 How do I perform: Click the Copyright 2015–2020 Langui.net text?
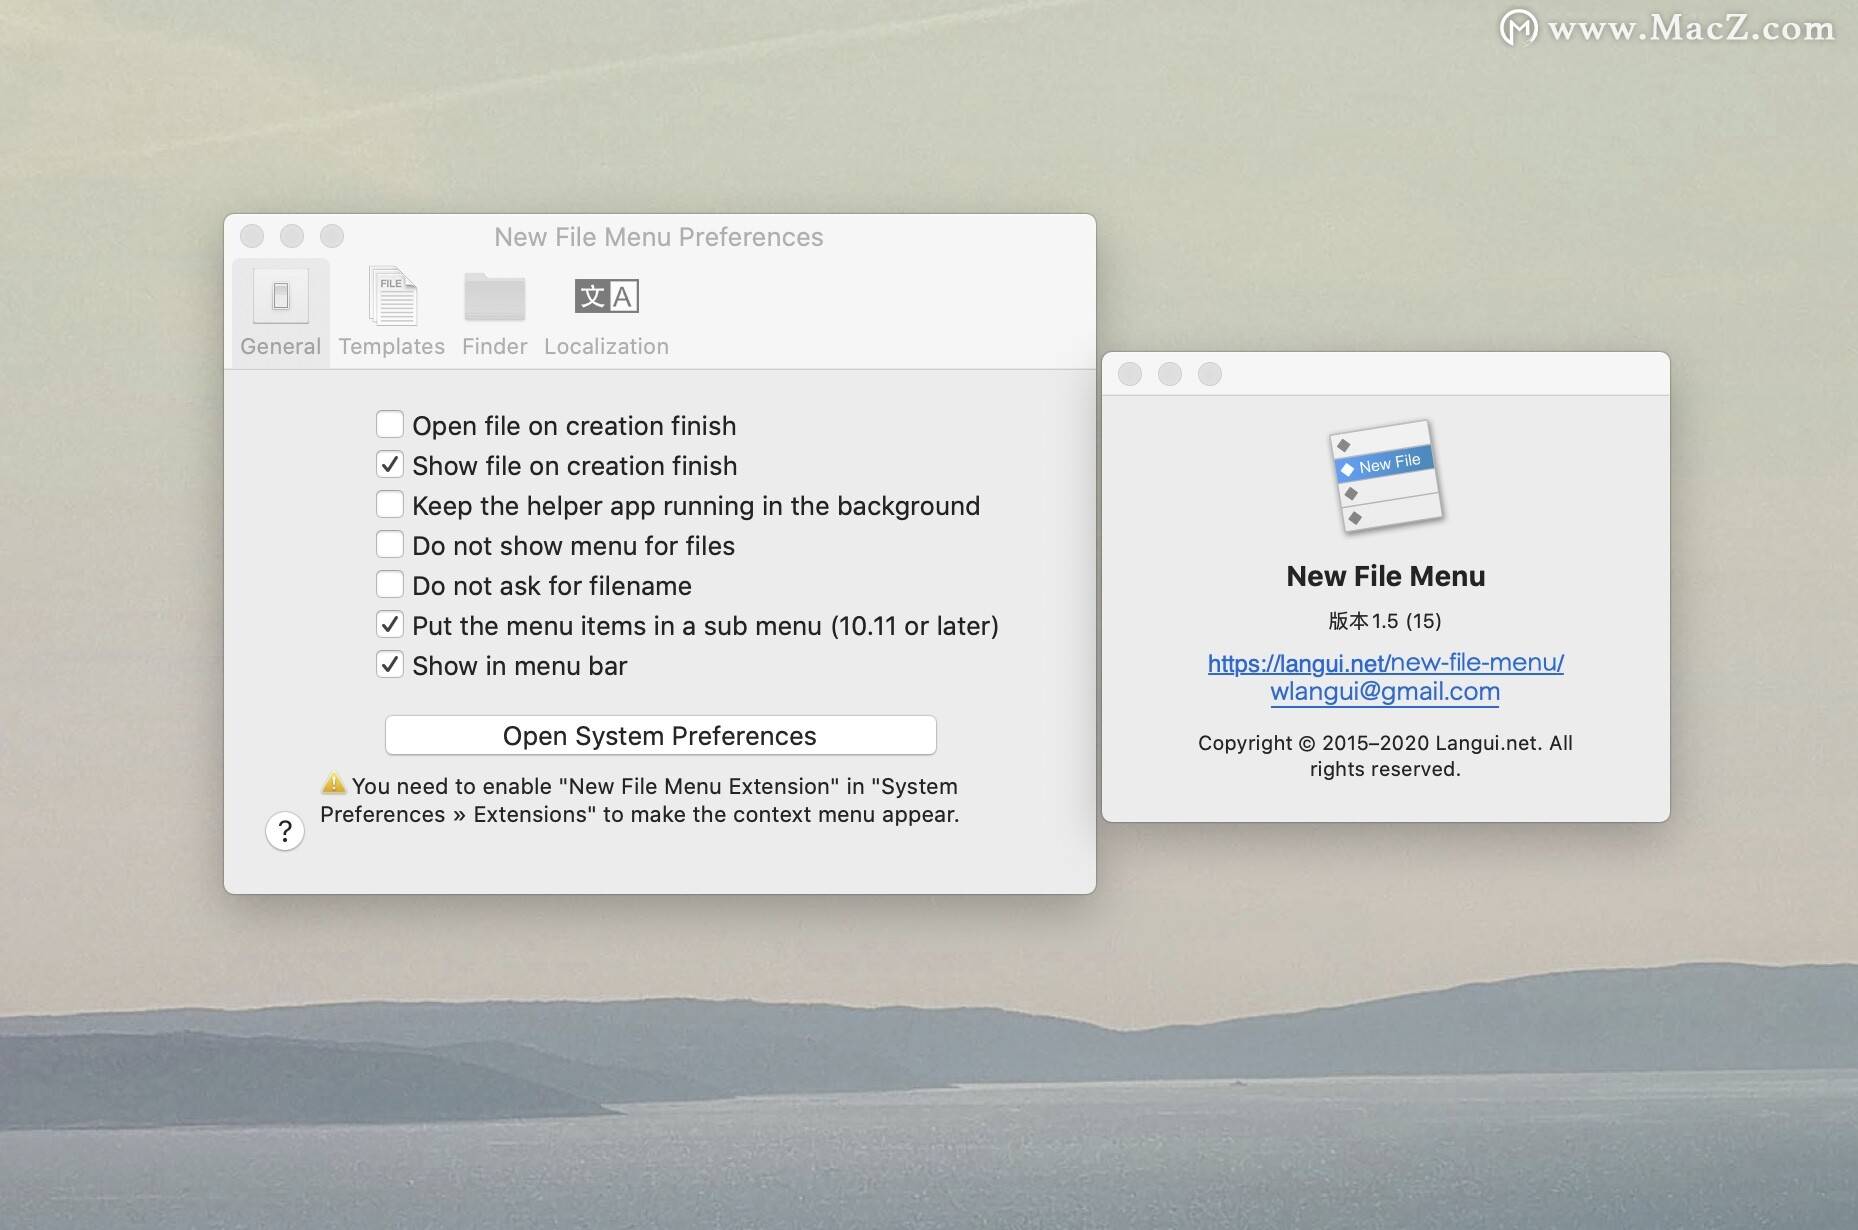pyautogui.click(x=1386, y=756)
